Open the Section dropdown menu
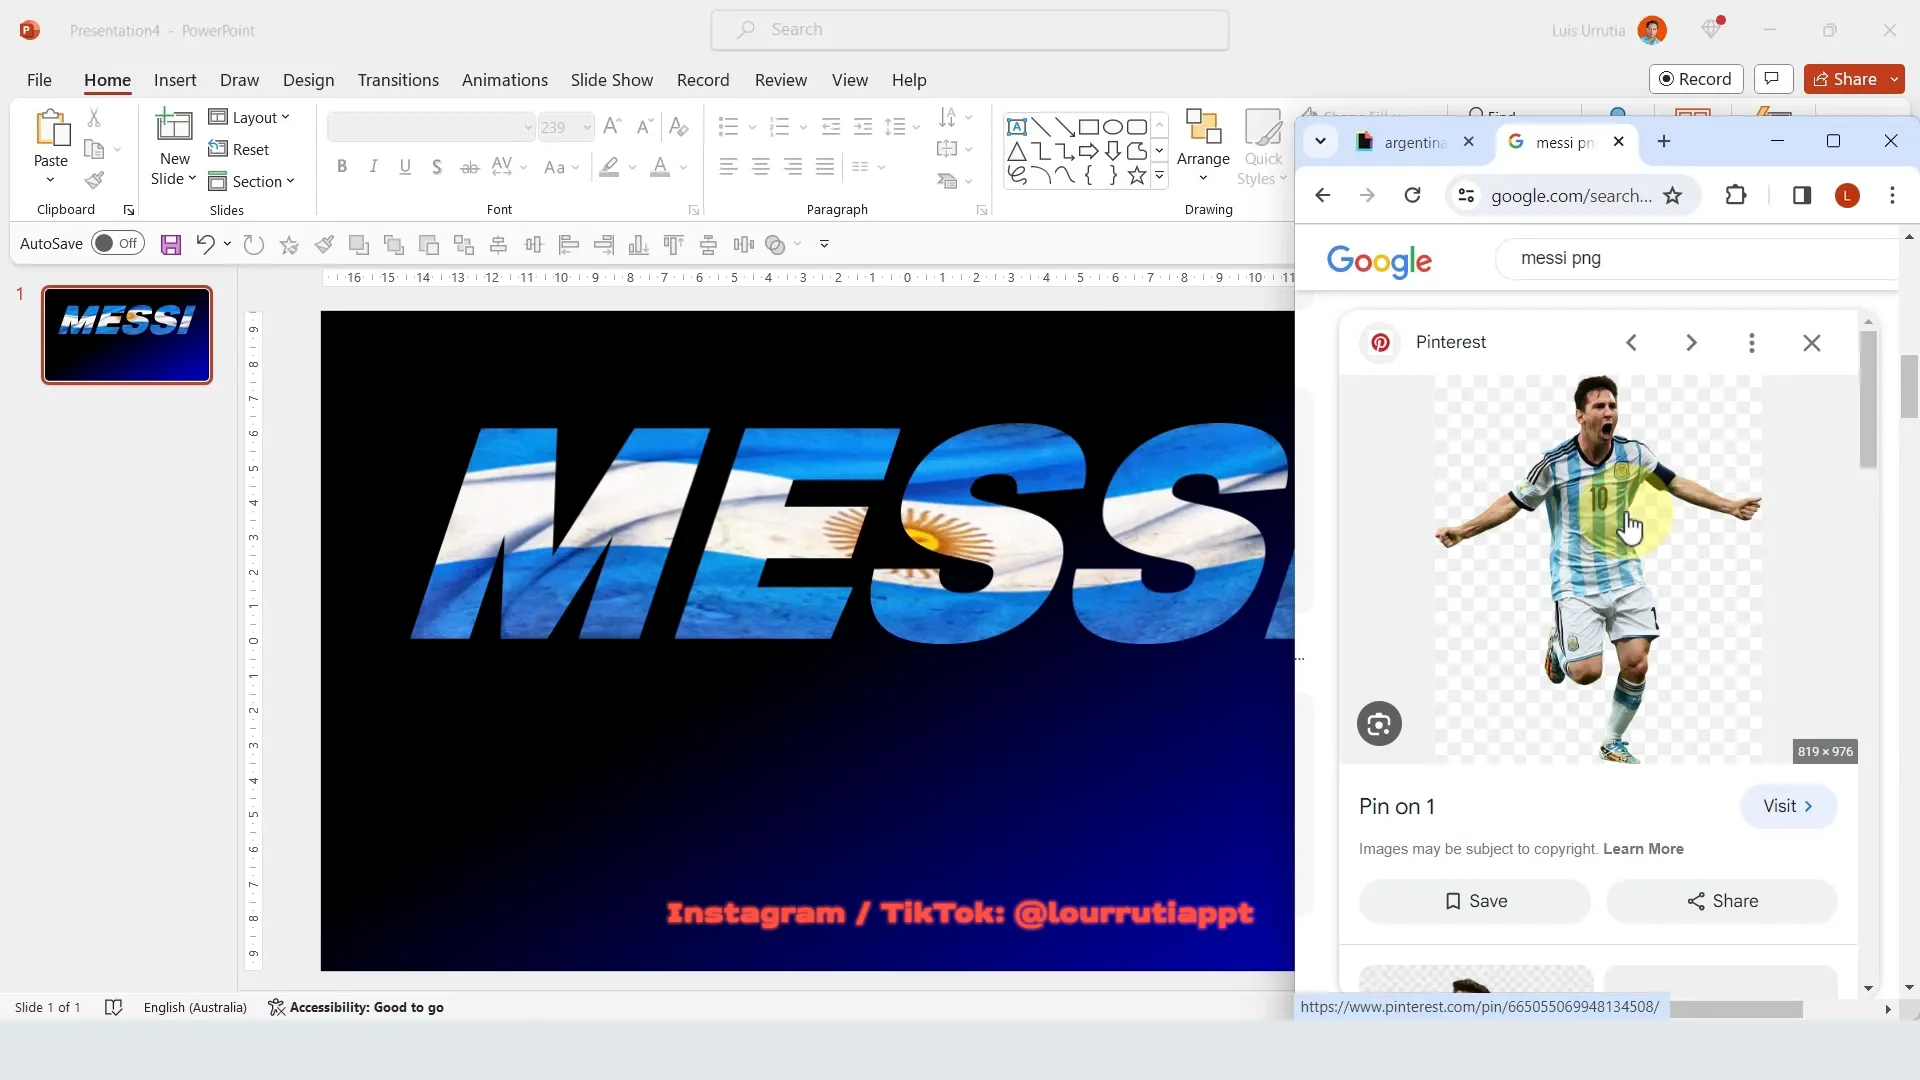The height and width of the screenshot is (1080, 1920). (252, 182)
